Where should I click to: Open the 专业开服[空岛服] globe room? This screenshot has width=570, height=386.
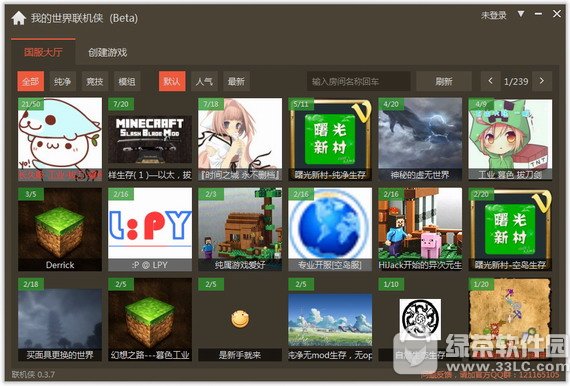coord(330,229)
